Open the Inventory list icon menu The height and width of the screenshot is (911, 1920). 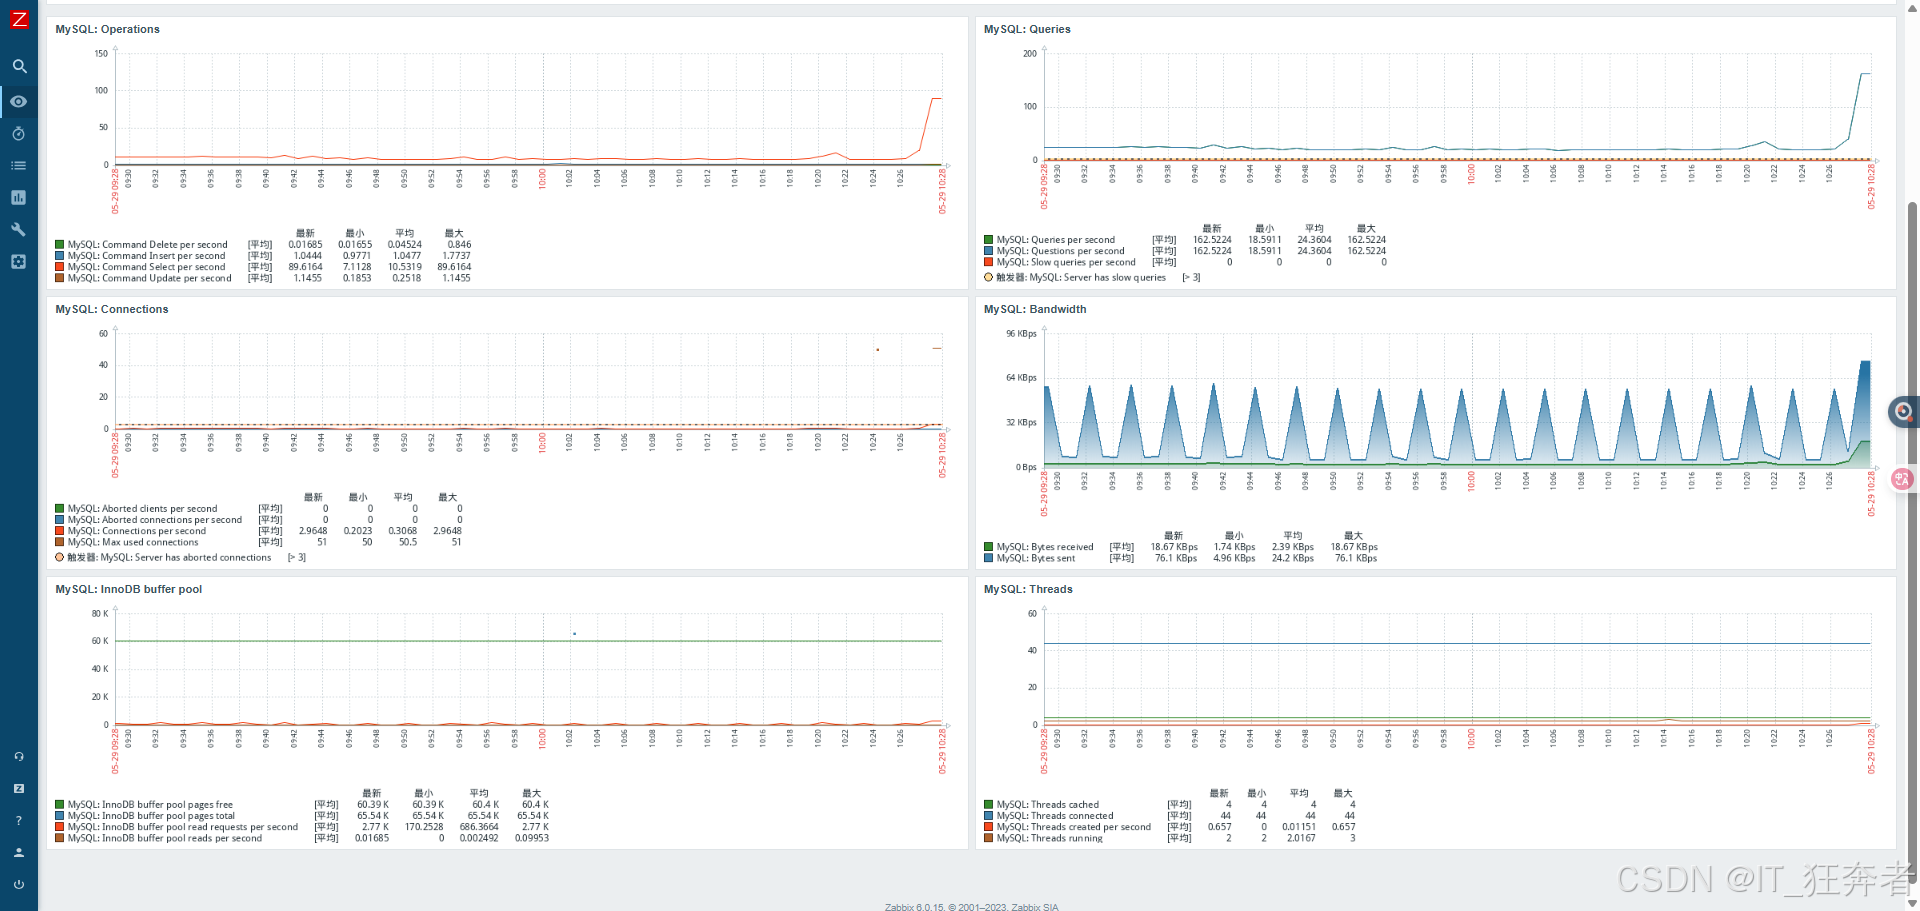[x=19, y=165]
